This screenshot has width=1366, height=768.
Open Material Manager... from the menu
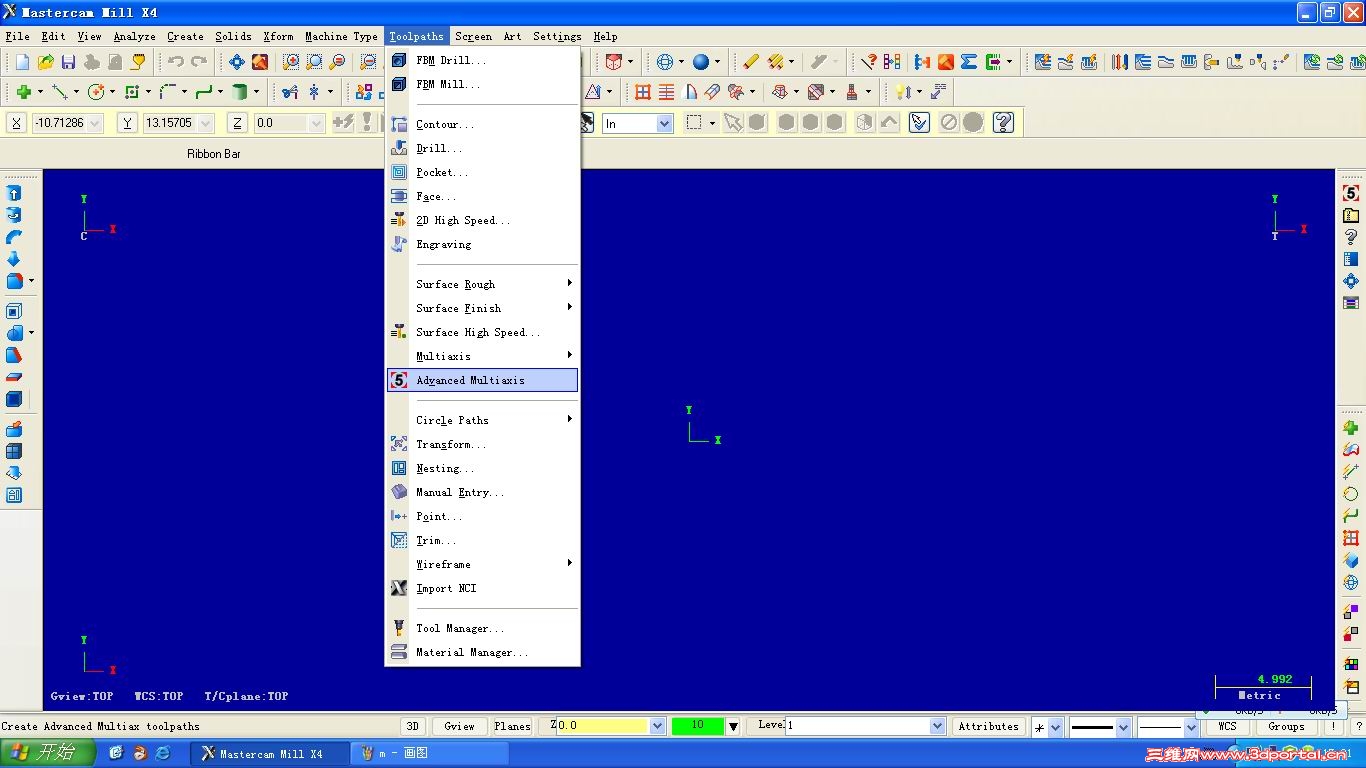pyautogui.click(x=482, y=652)
